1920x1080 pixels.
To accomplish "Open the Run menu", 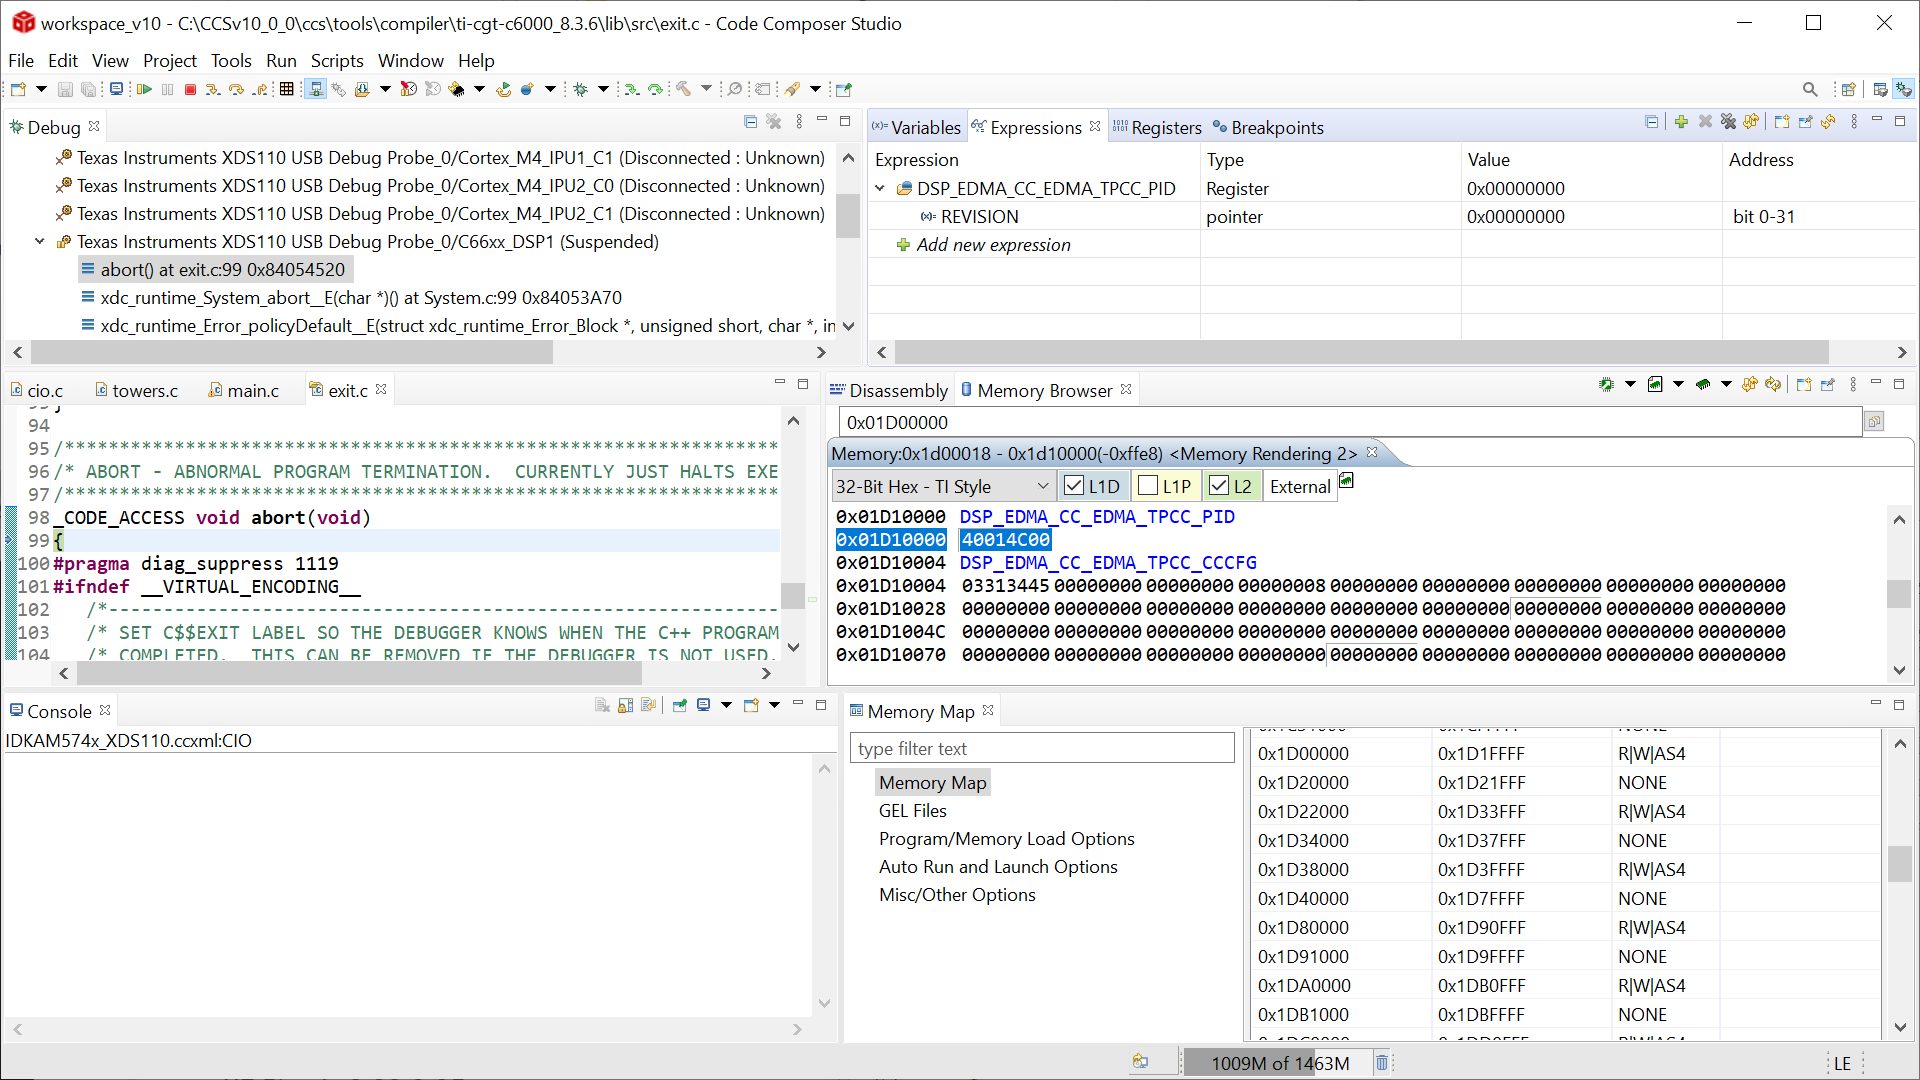I will (x=281, y=61).
